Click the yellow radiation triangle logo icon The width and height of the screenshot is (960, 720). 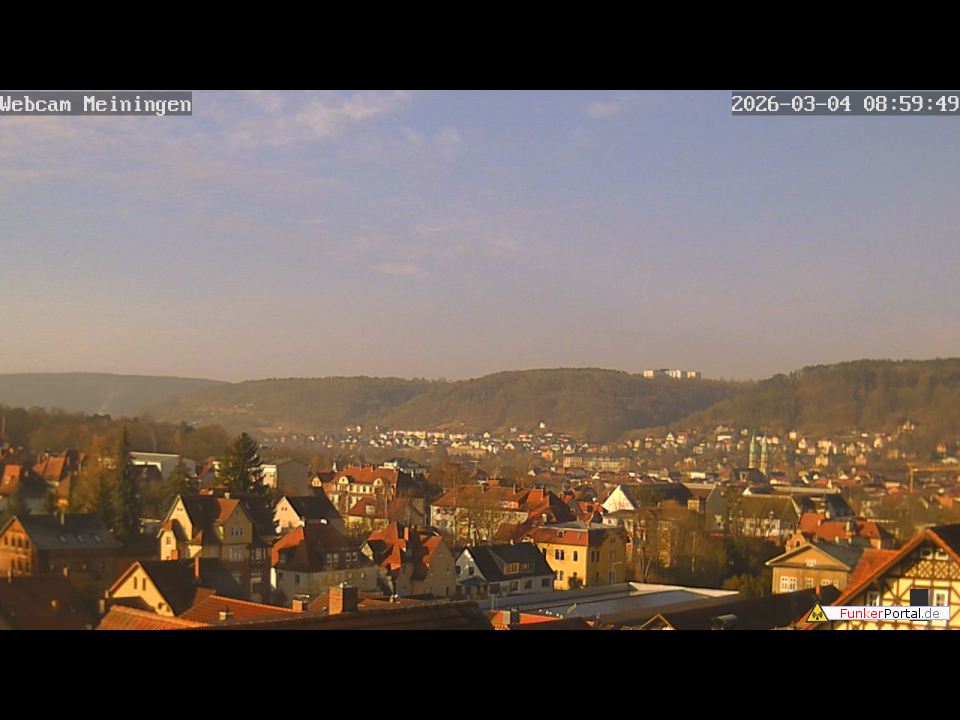coord(816,613)
